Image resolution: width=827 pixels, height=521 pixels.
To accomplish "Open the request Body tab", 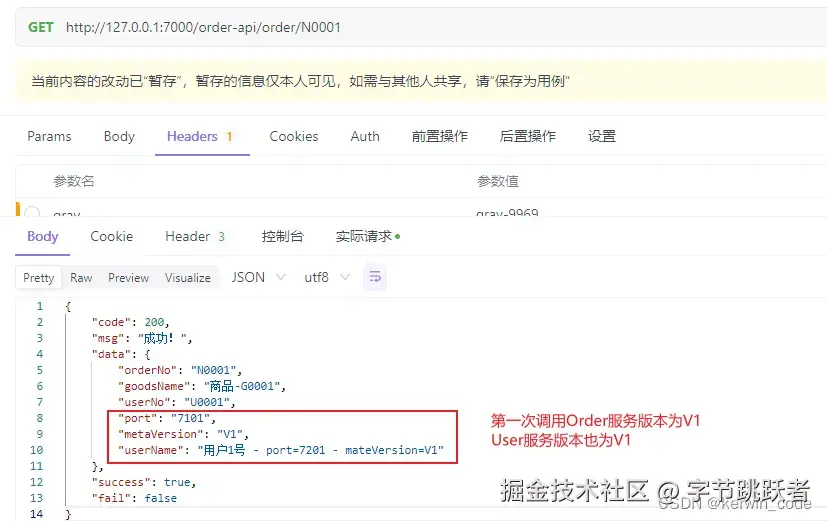I will (119, 136).
